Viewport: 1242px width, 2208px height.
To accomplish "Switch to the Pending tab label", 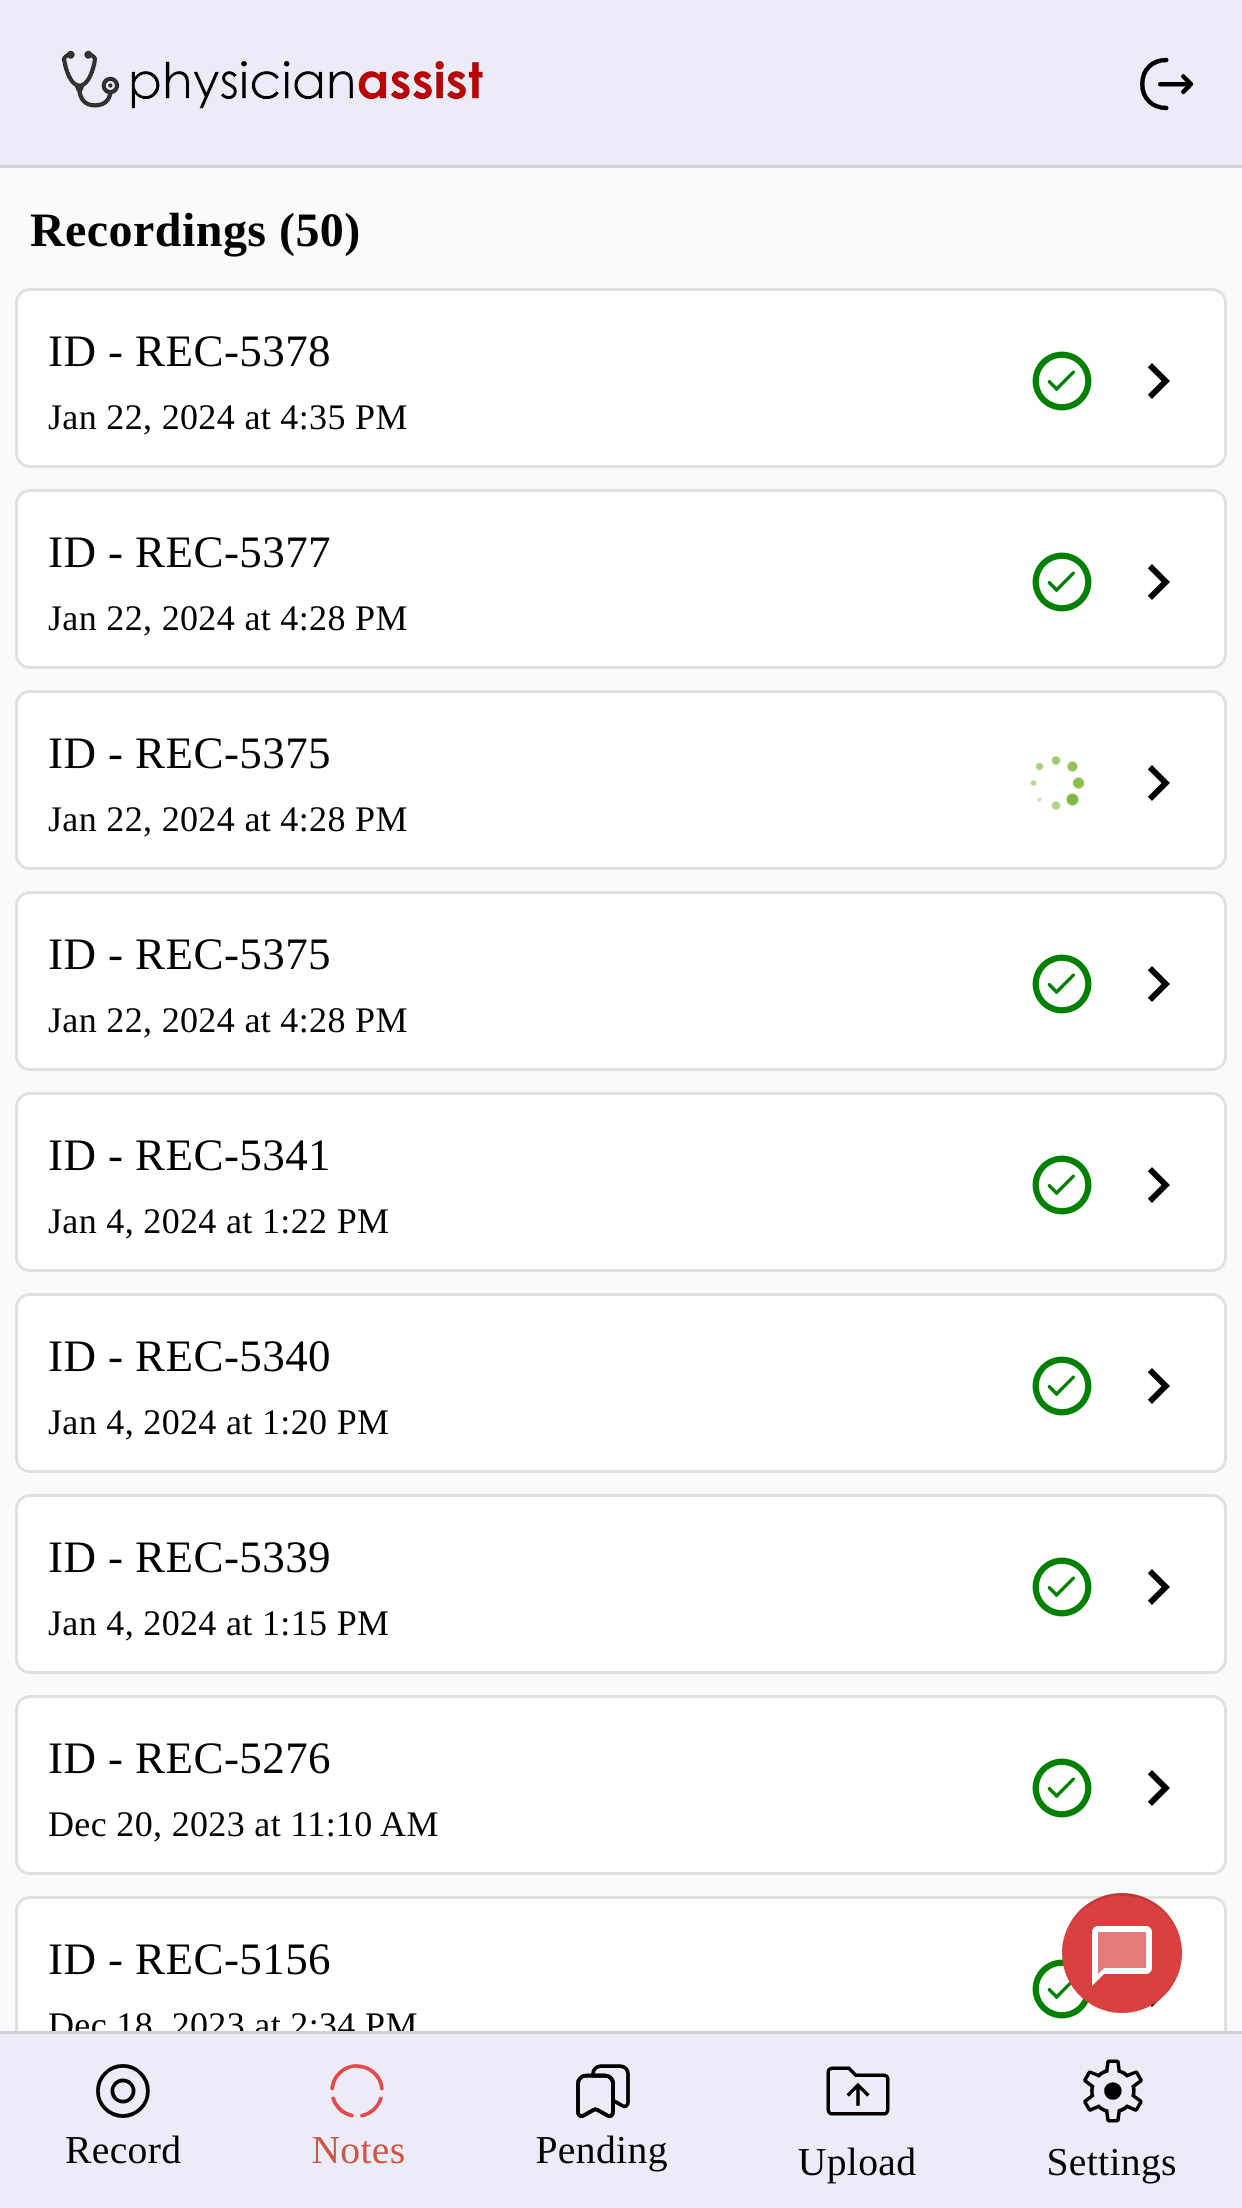I will click(x=602, y=2151).
